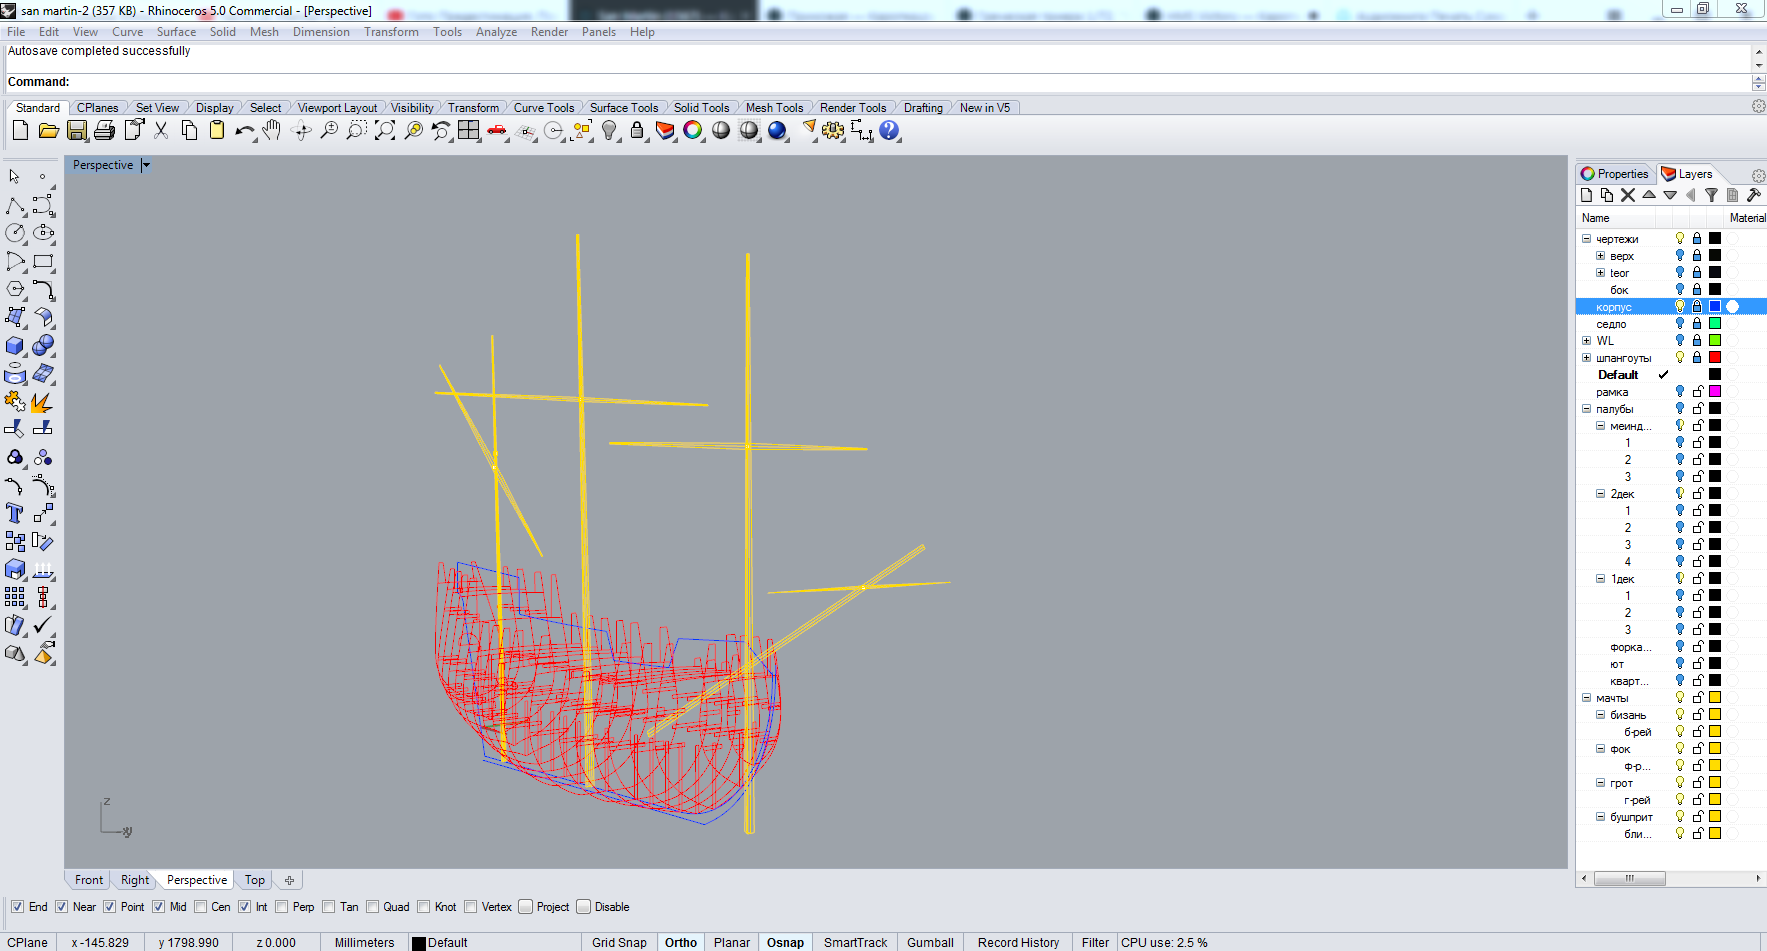The image size is (1767, 951).
Task: Click the Undo arrow icon
Action: coord(243,131)
